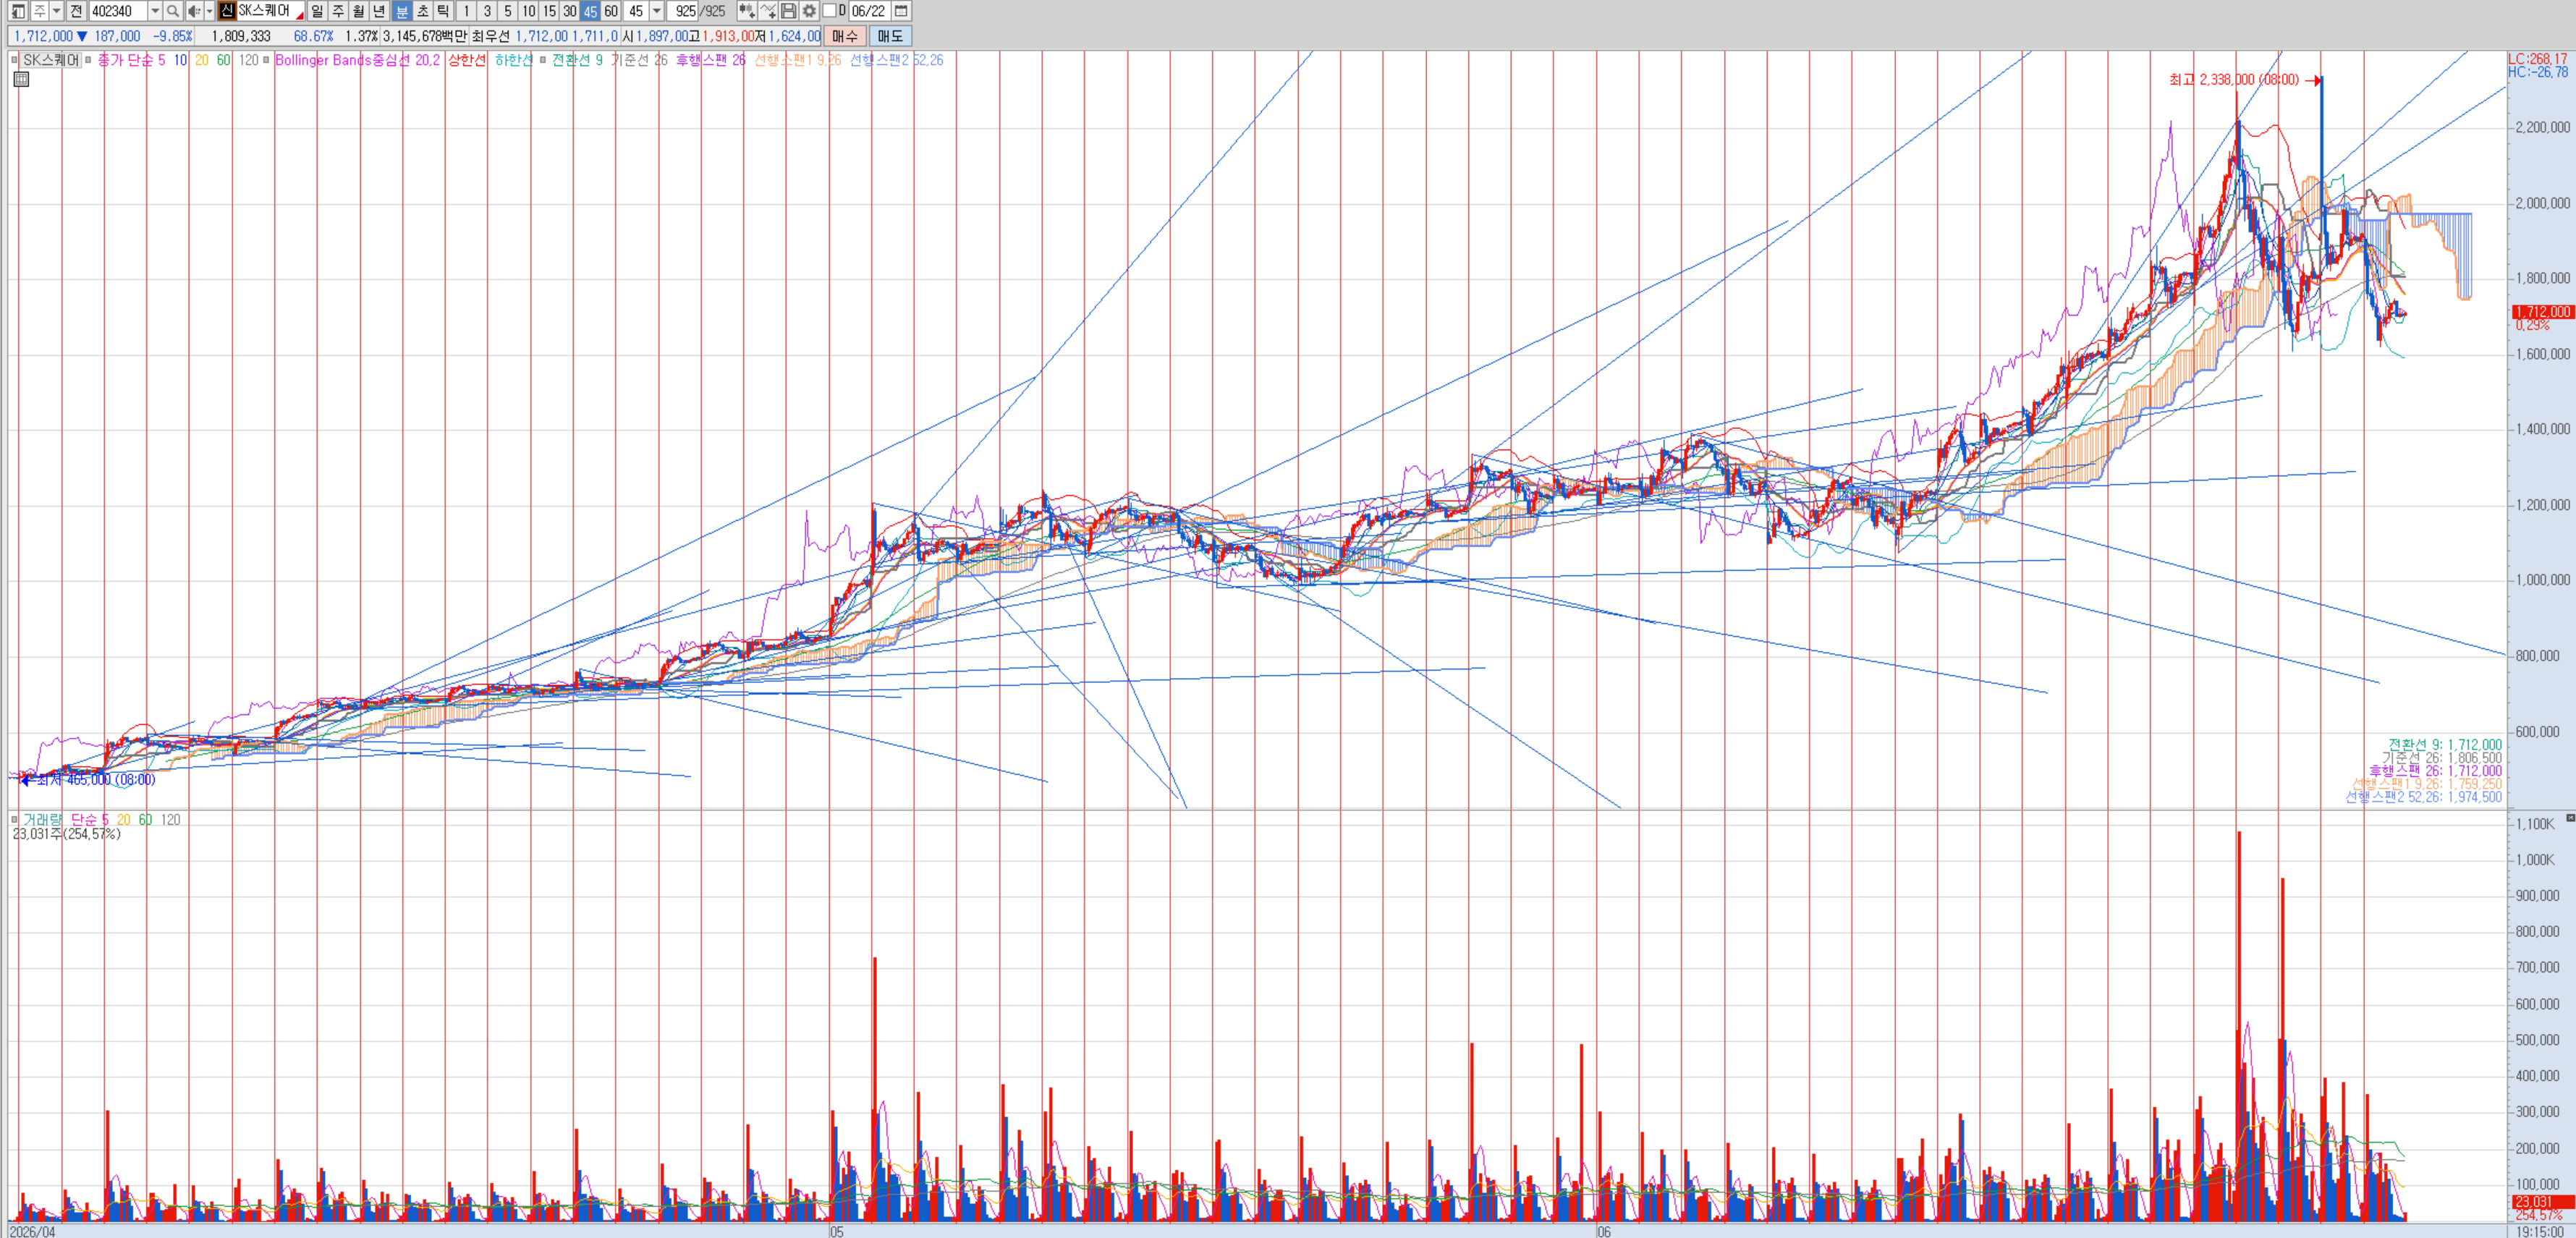Click the 주 selector box at toolbar left
Image resolution: width=2576 pixels, height=1238 pixels.
pyautogui.click(x=39, y=11)
